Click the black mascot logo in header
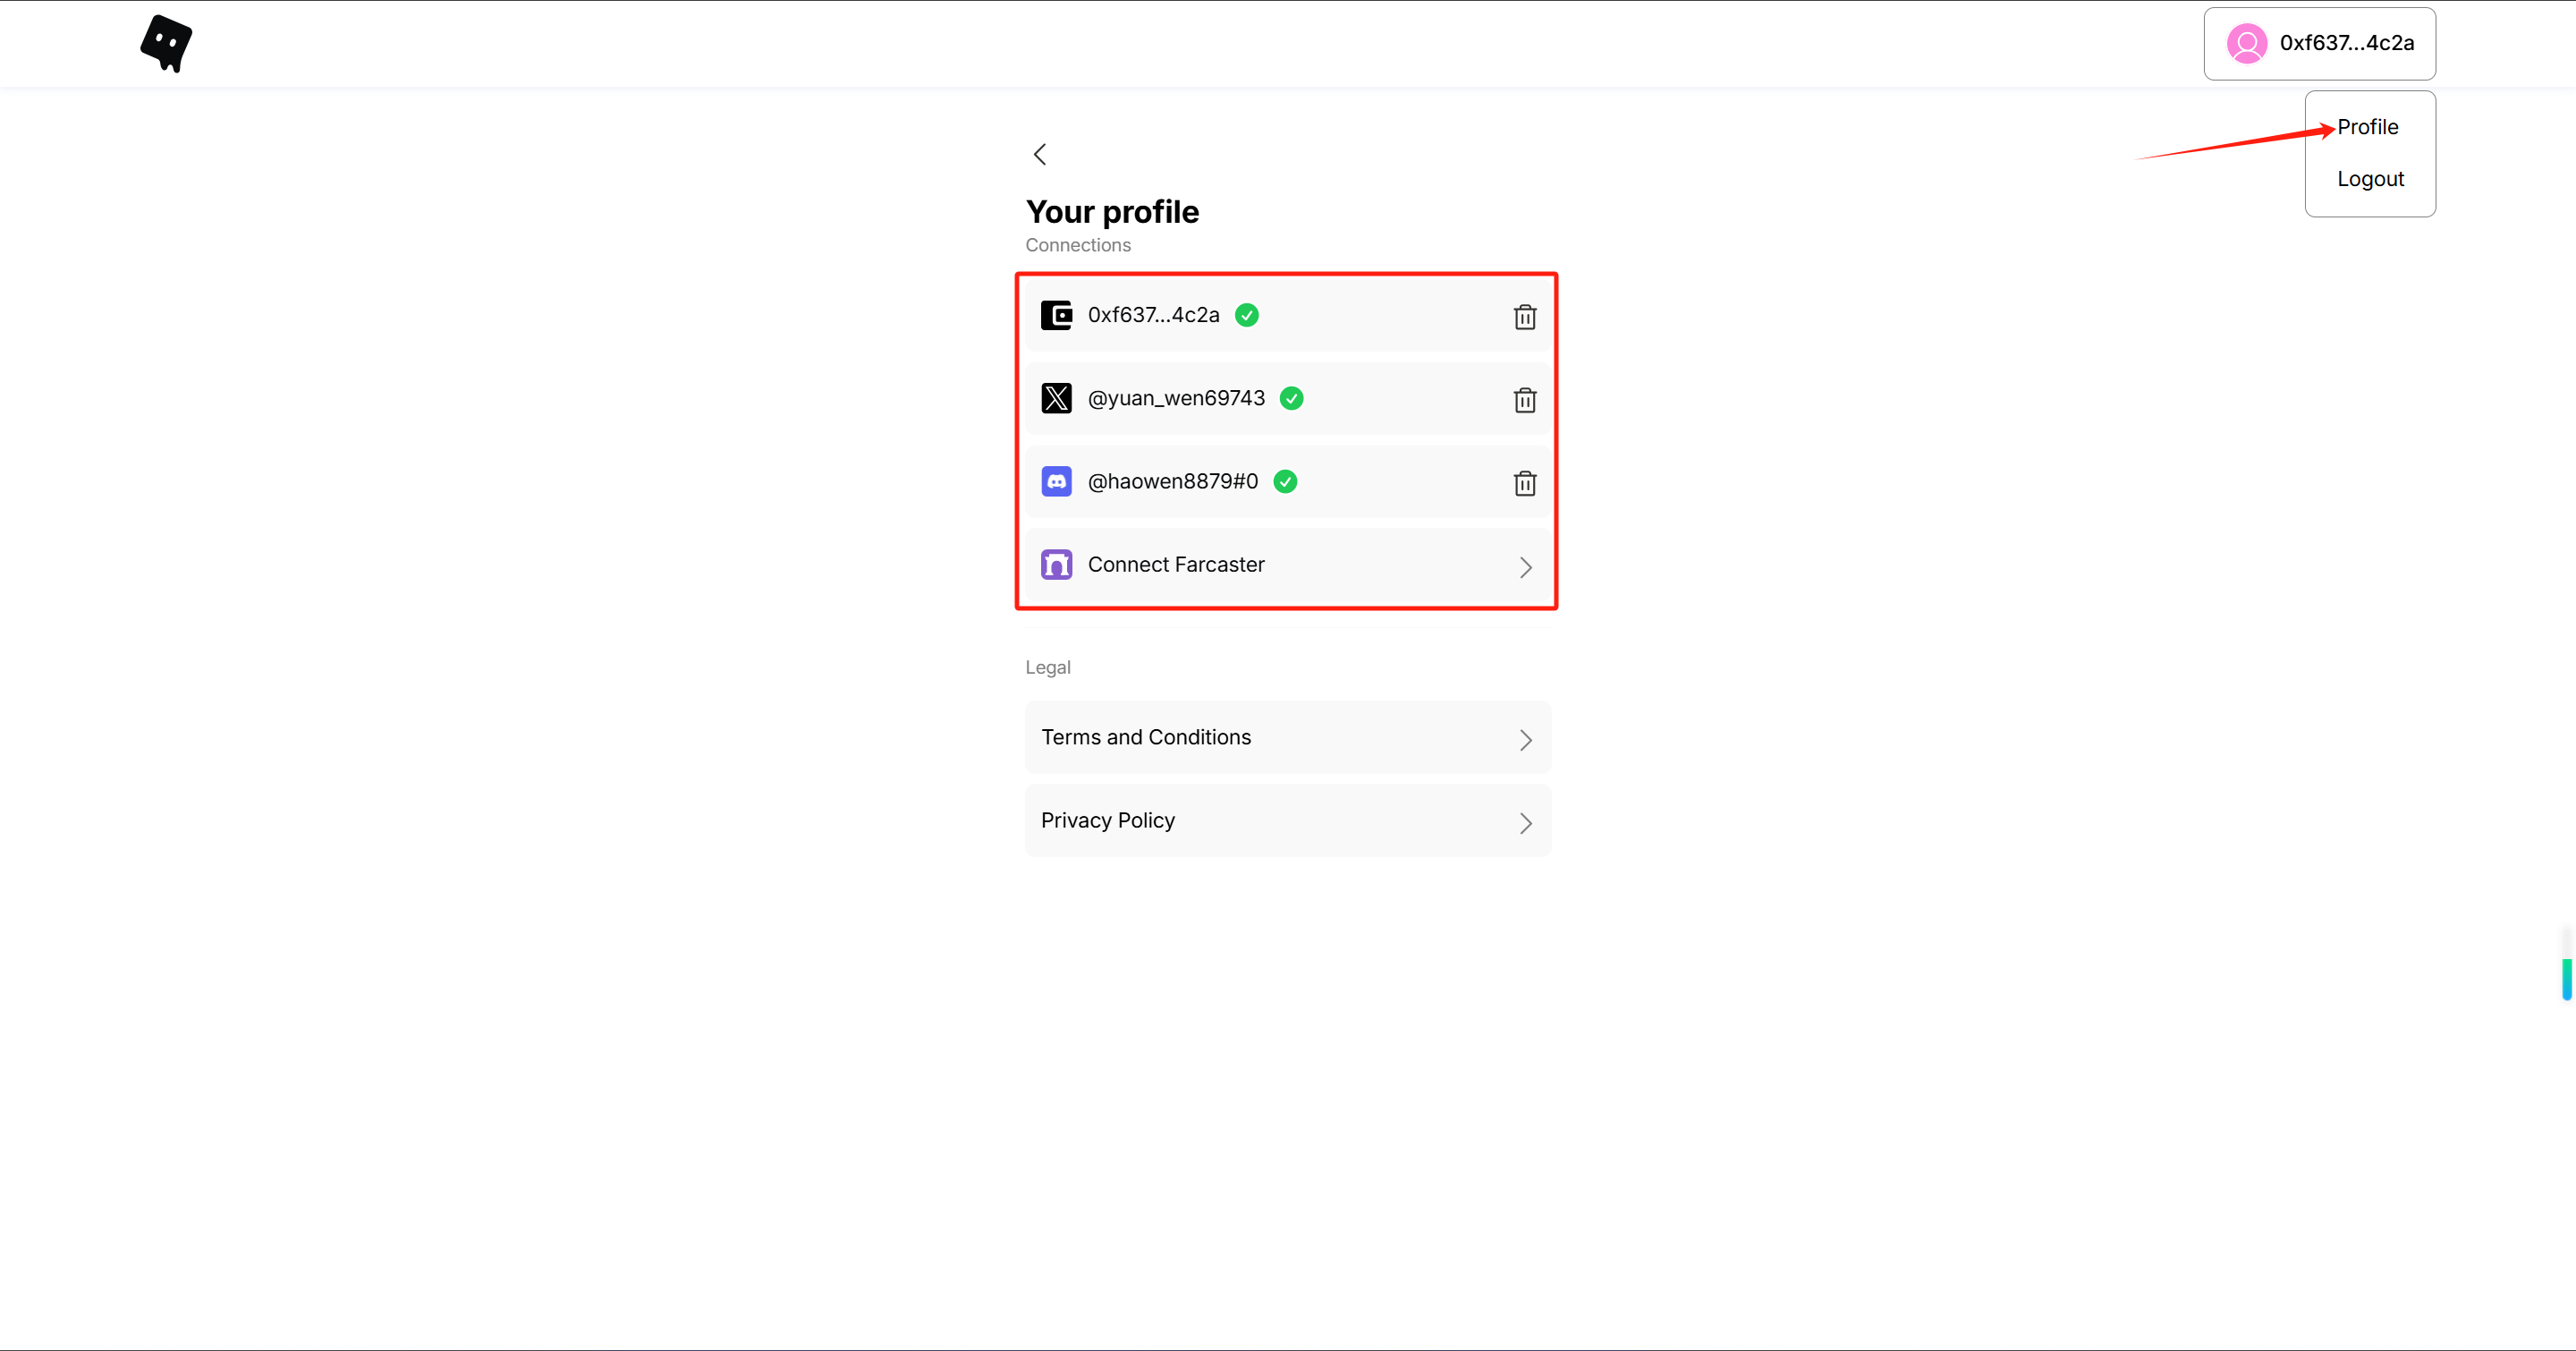Viewport: 2576px width, 1351px height. 166,43
